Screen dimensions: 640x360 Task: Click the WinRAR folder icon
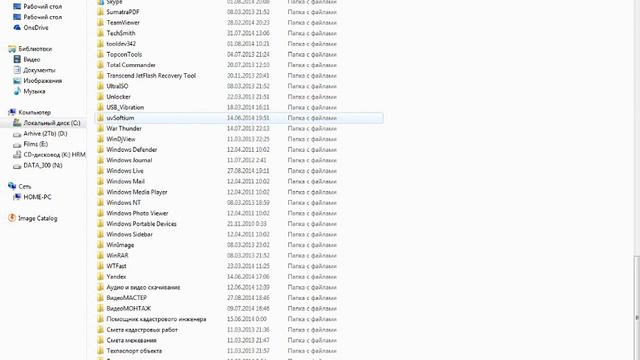[x=100, y=256]
